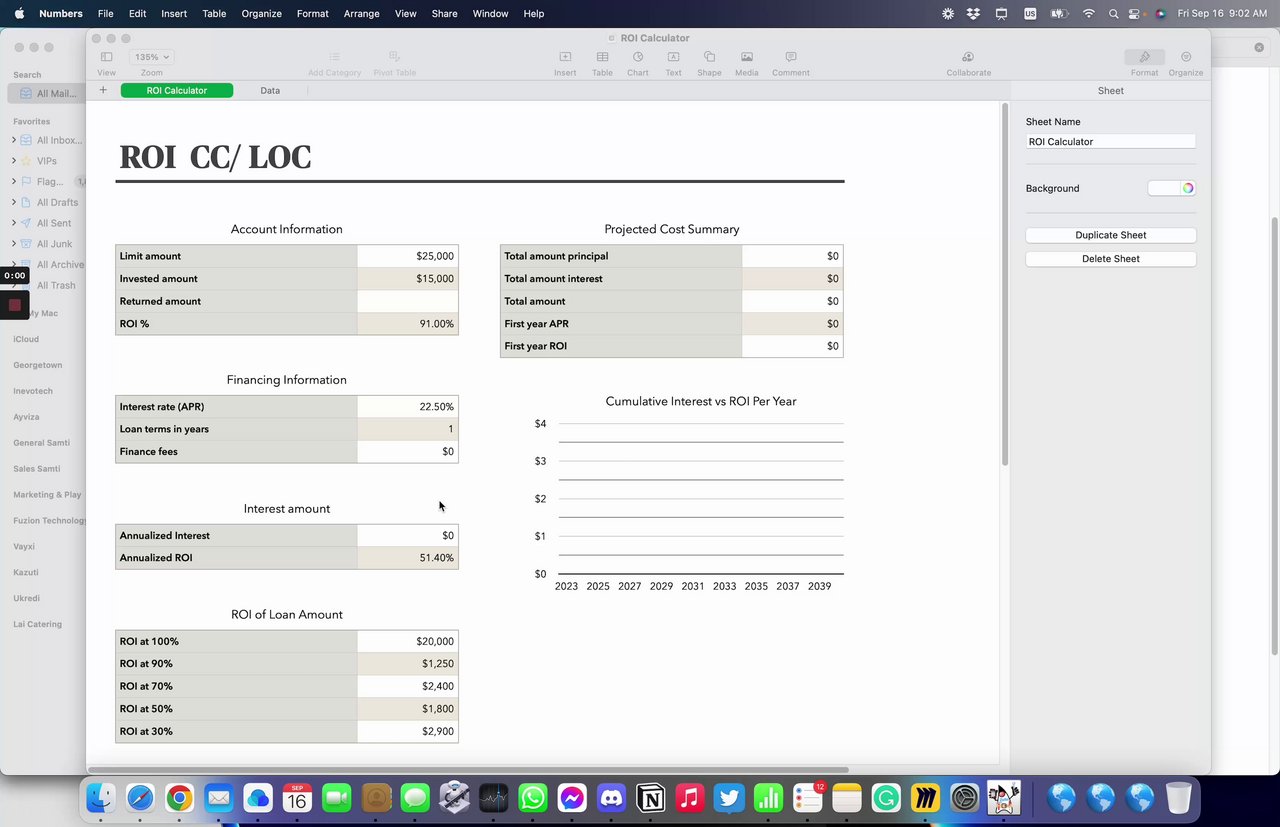
Task: Select the Interest rate 22.50% cell
Action: pos(408,407)
